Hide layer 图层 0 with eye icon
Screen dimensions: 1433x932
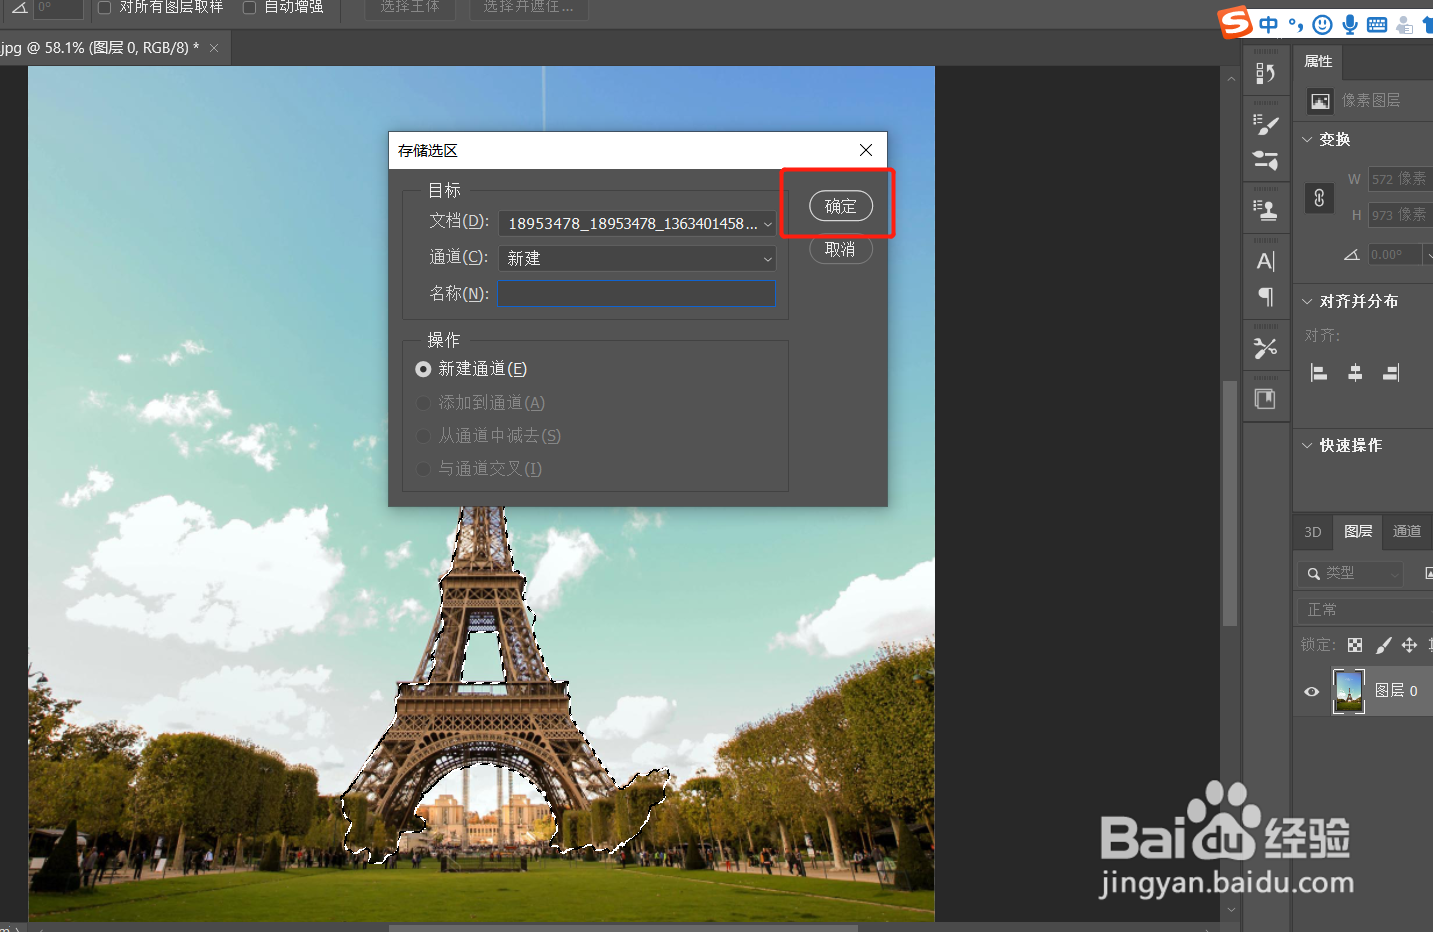click(x=1312, y=691)
